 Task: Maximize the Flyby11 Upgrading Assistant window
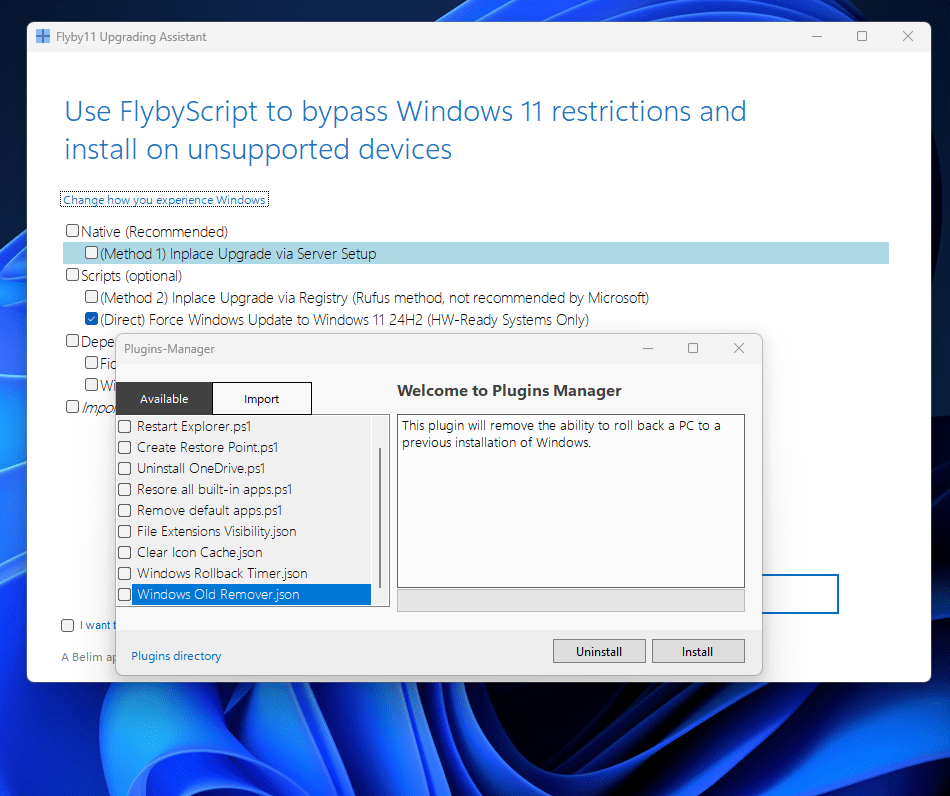(862, 36)
